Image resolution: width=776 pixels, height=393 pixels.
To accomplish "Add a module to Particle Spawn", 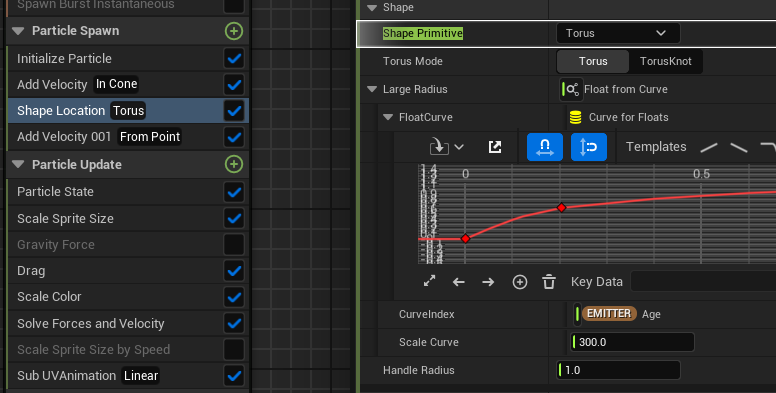I will (234, 31).
